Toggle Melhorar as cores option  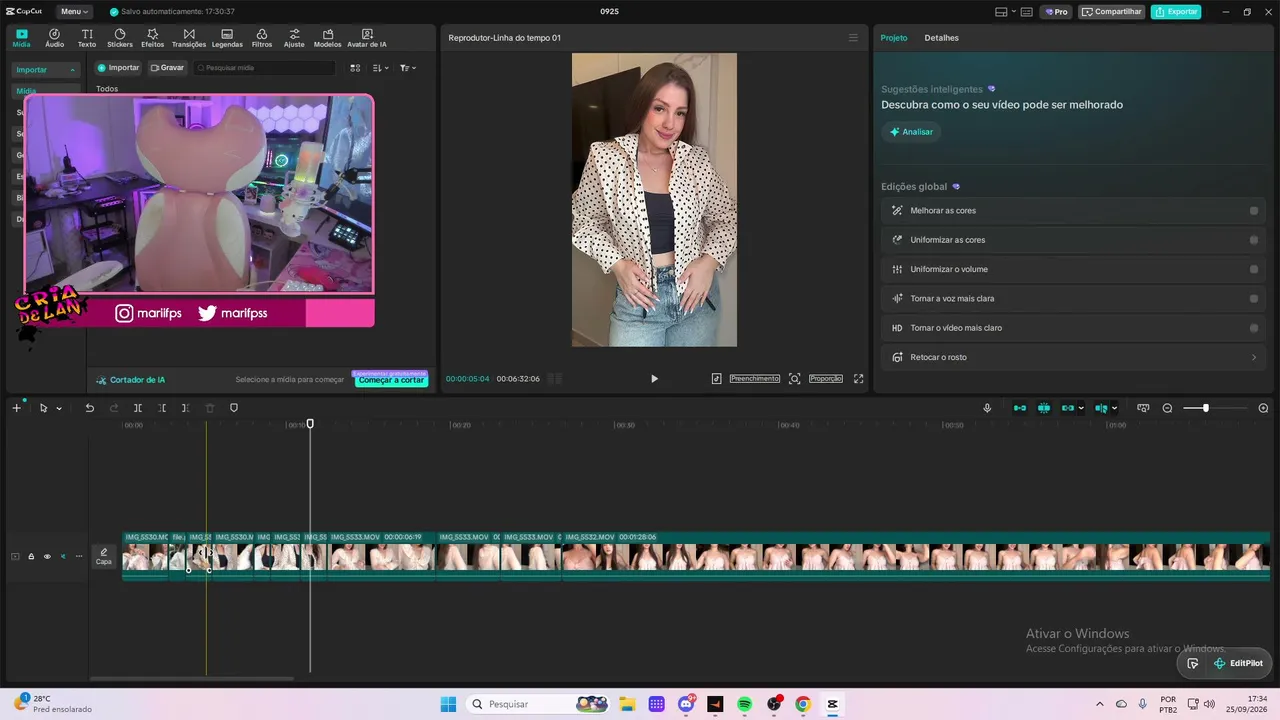(1254, 211)
